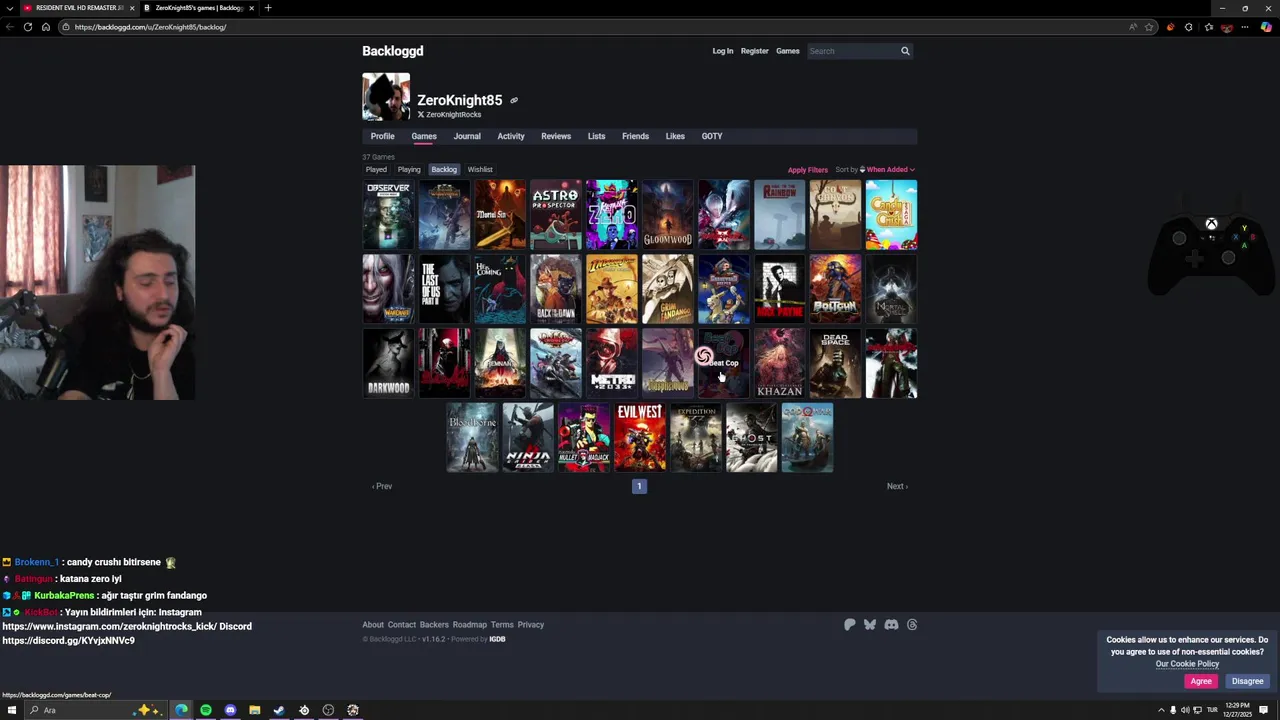Reload the page with the browser refresh icon
Image resolution: width=1280 pixels, height=720 pixels.
[x=27, y=27]
